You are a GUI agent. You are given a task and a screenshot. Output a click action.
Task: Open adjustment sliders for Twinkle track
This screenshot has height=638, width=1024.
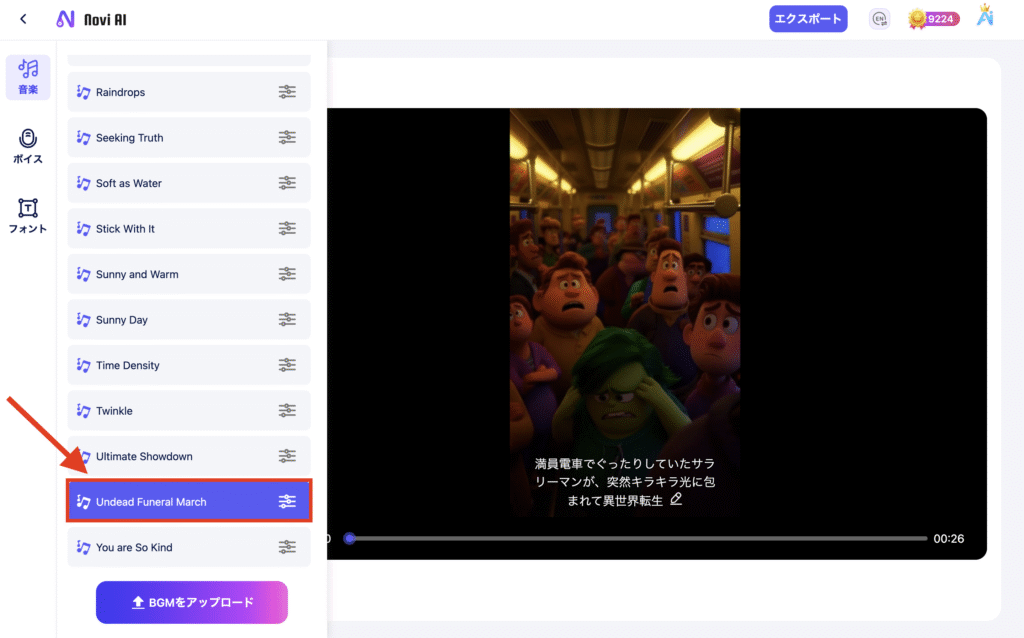click(x=287, y=411)
